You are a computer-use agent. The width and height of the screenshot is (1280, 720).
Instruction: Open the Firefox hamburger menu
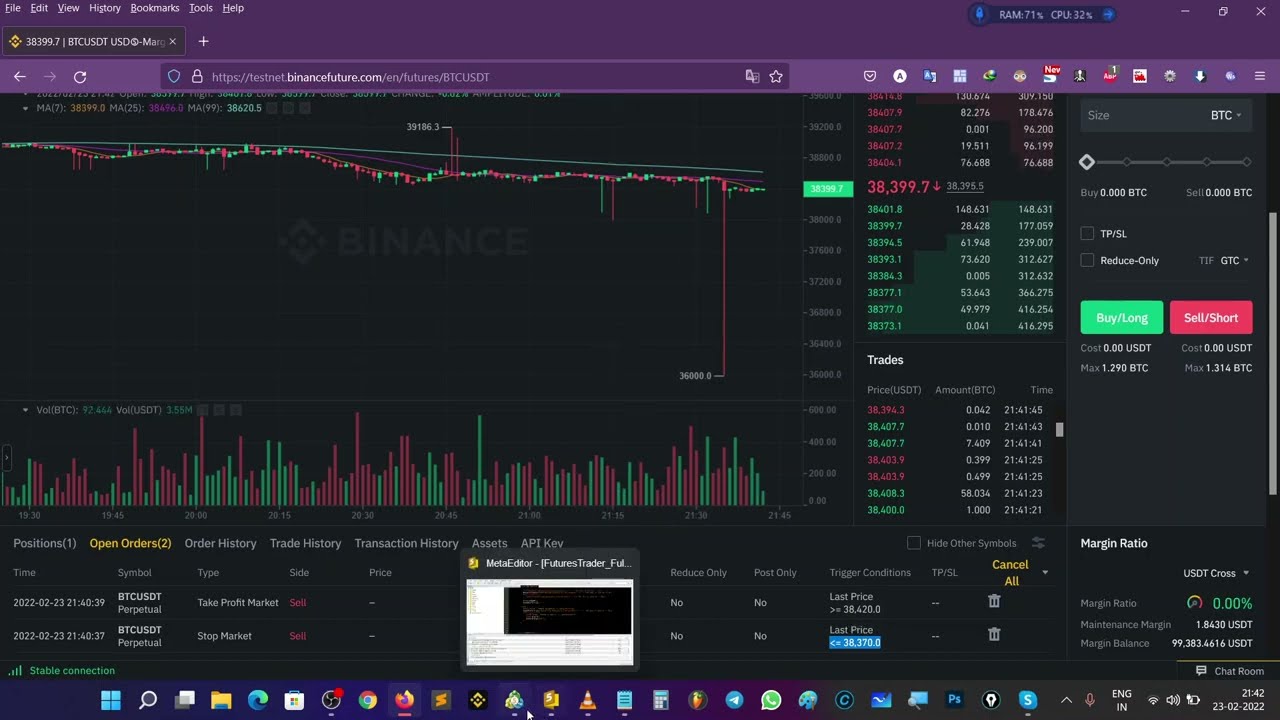point(1260,76)
